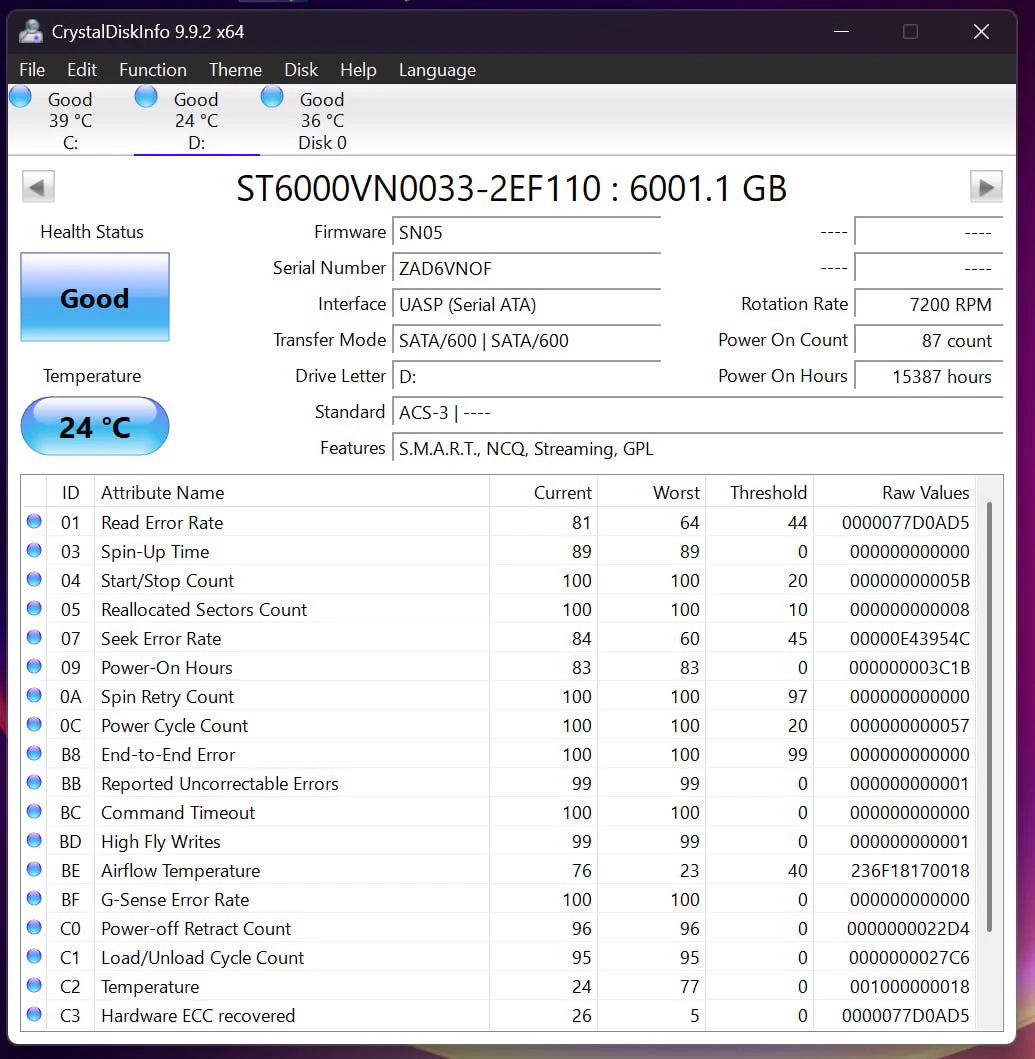1035x1059 pixels.
Task: Open the Help menu
Action: 358,70
